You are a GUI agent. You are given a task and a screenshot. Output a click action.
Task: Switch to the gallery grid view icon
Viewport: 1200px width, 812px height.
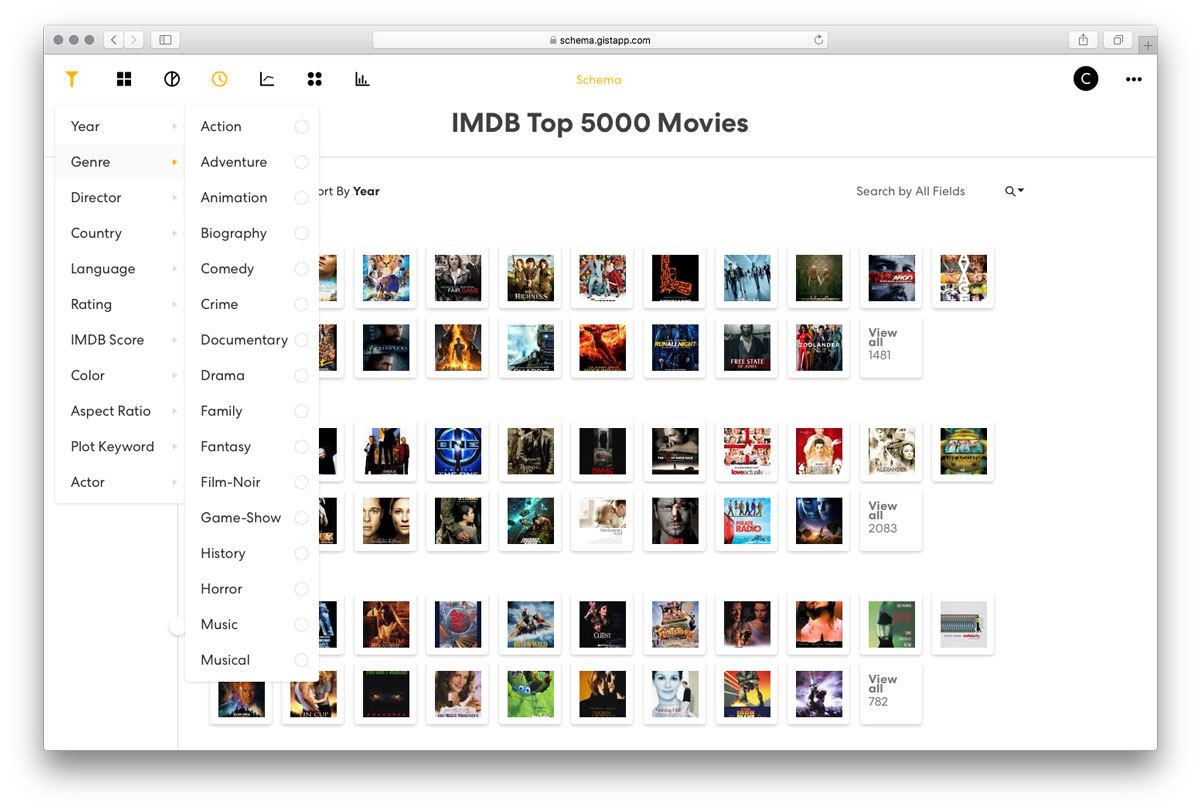[x=124, y=79]
